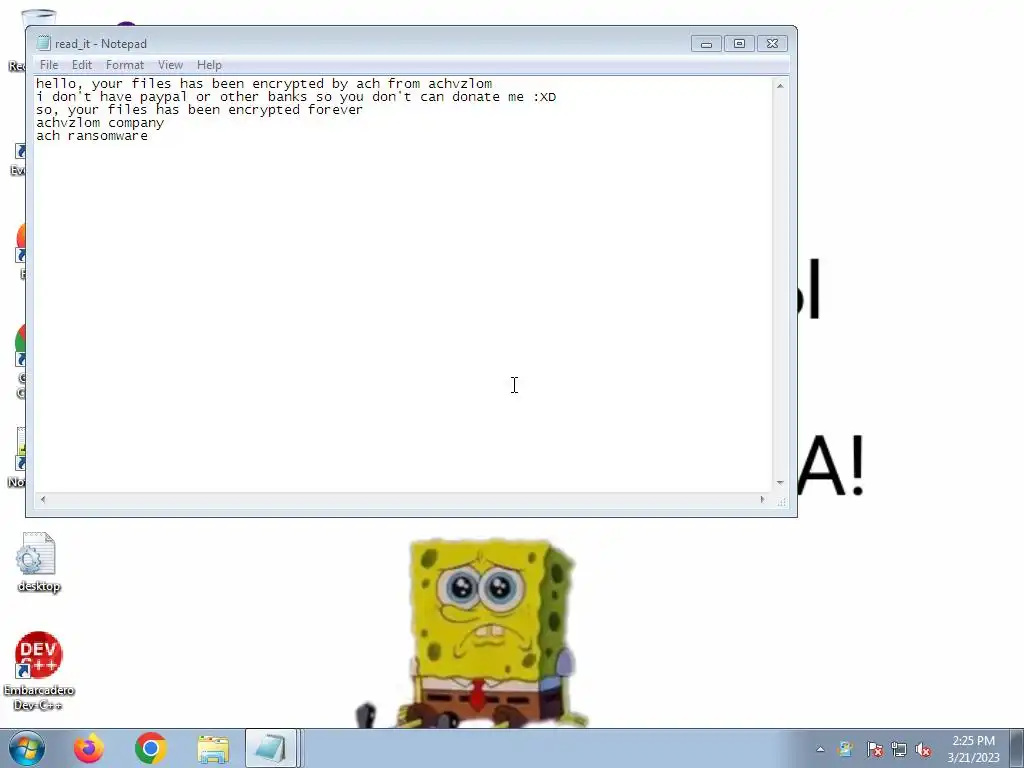Close the read_it Notepad window
This screenshot has width=1024, height=768.
point(772,44)
